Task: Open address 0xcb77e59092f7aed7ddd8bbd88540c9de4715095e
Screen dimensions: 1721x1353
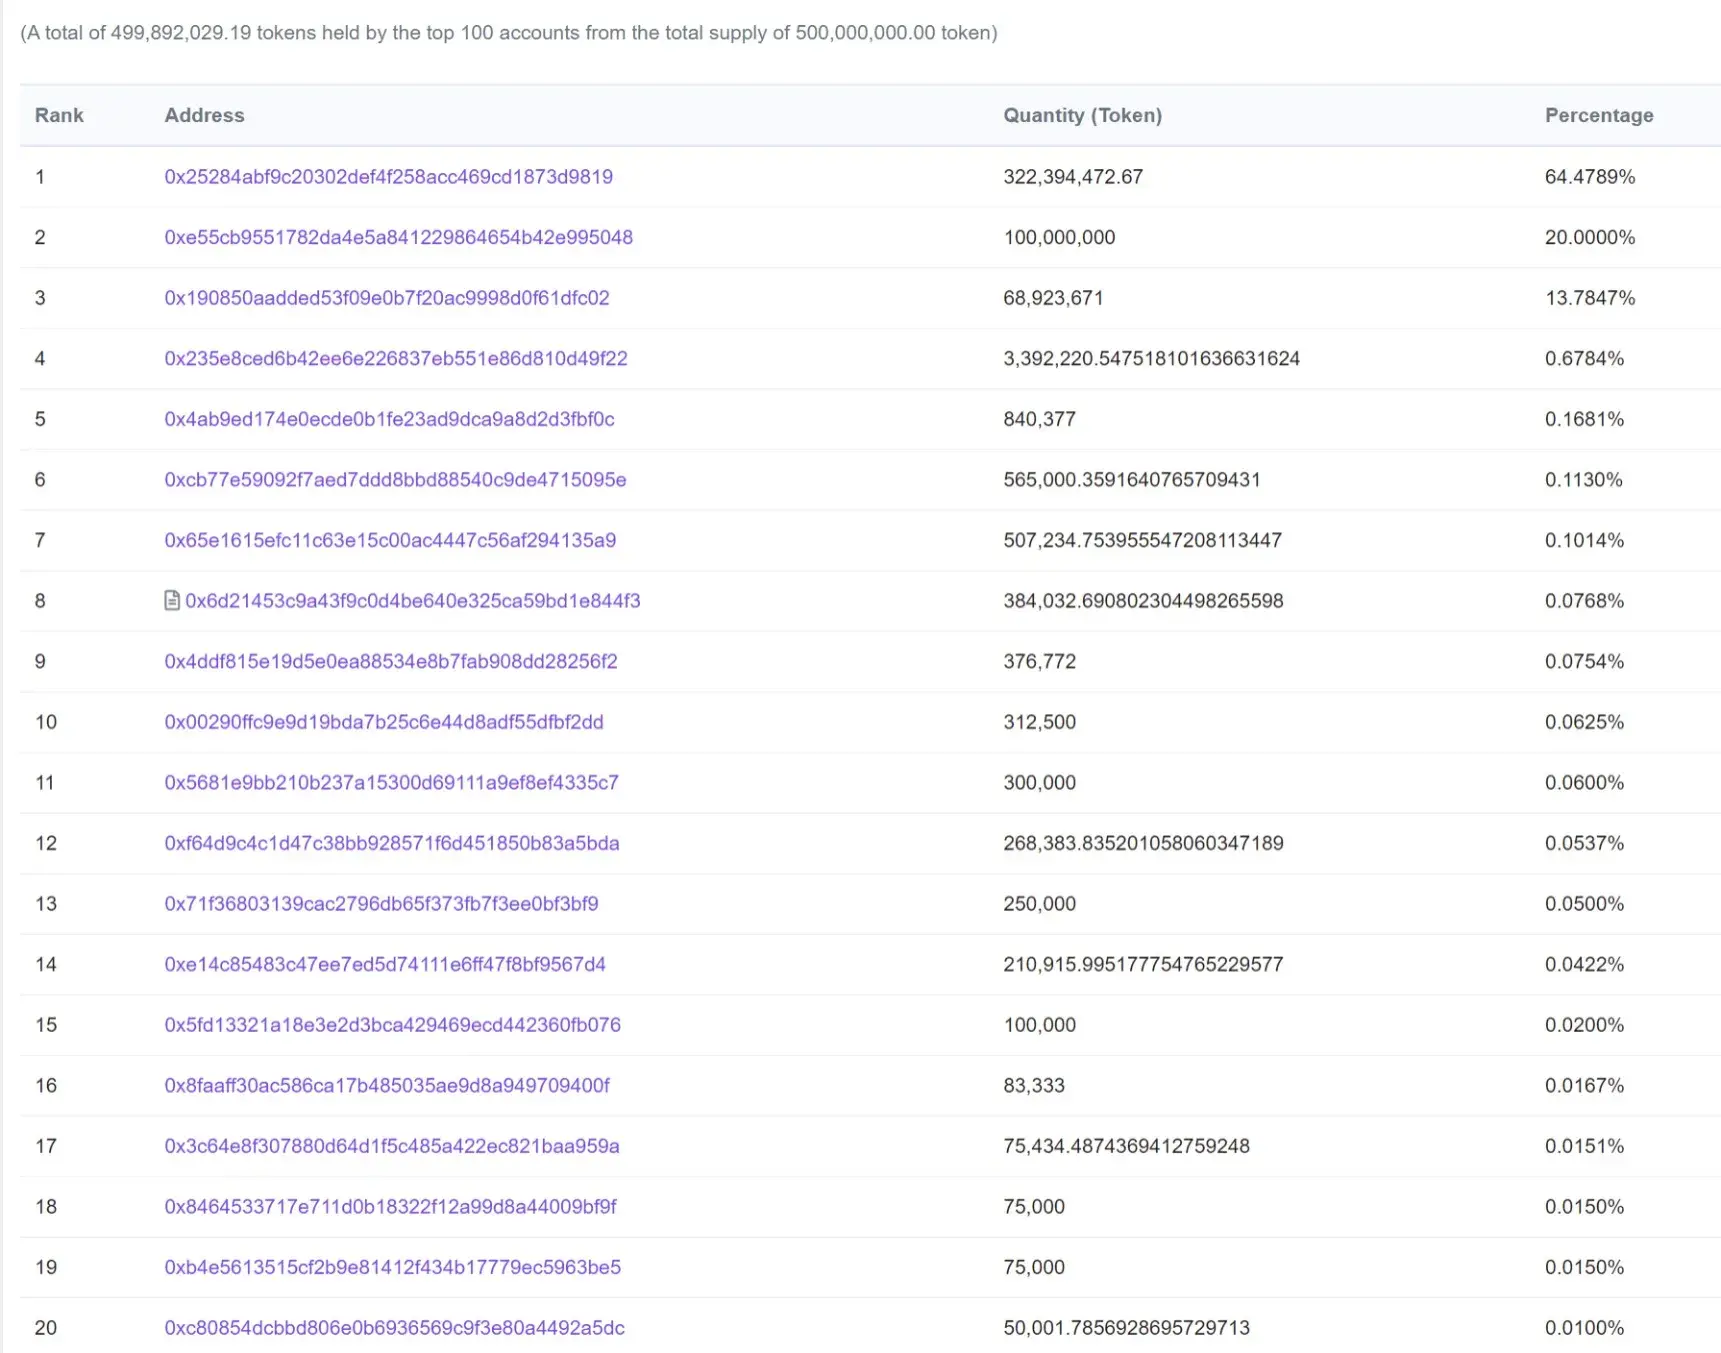Action: coord(396,479)
